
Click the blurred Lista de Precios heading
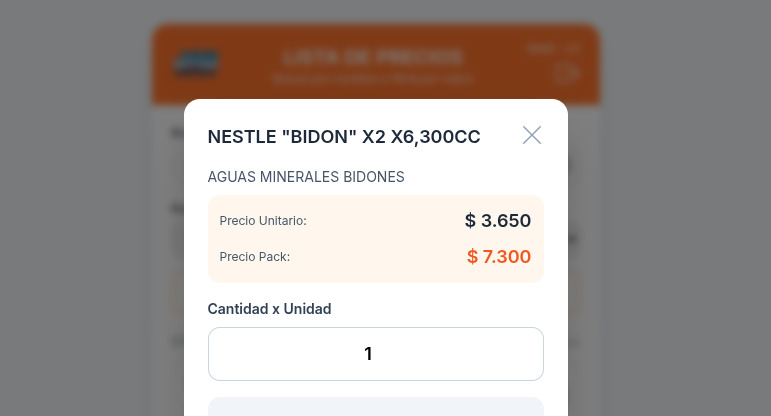[373, 57]
